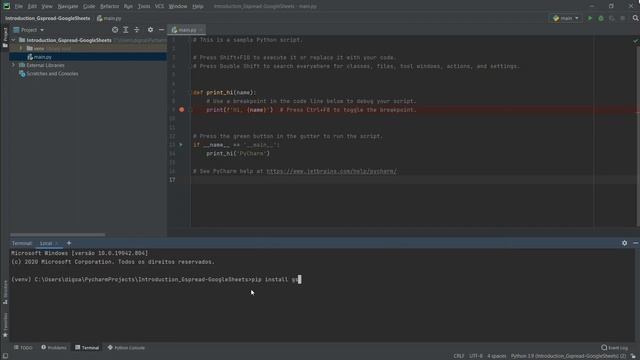Open the main run configuration dropdown
Image resolution: width=640 pixels, height=360 pixels.
566,18
